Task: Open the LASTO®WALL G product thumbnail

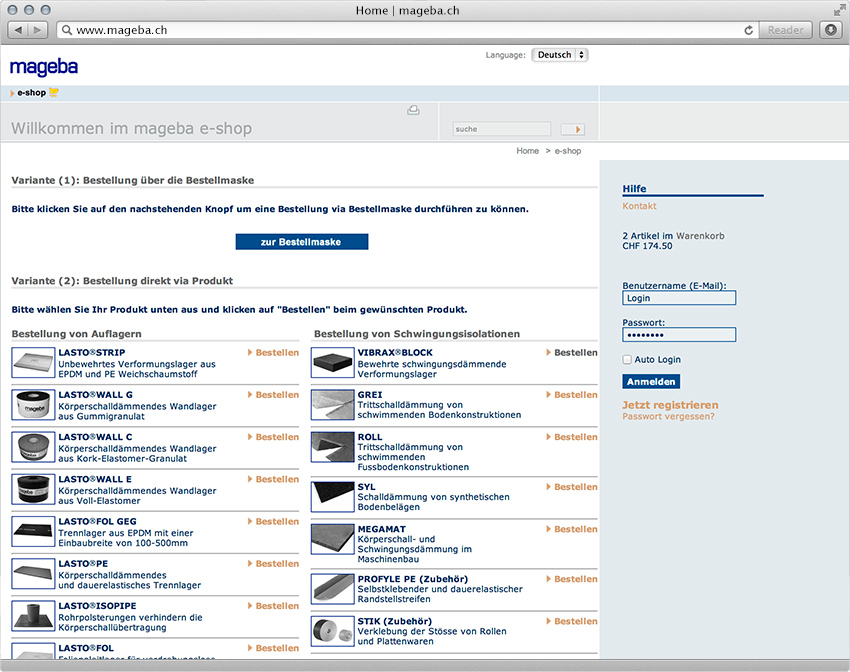Action: (33, 405)
